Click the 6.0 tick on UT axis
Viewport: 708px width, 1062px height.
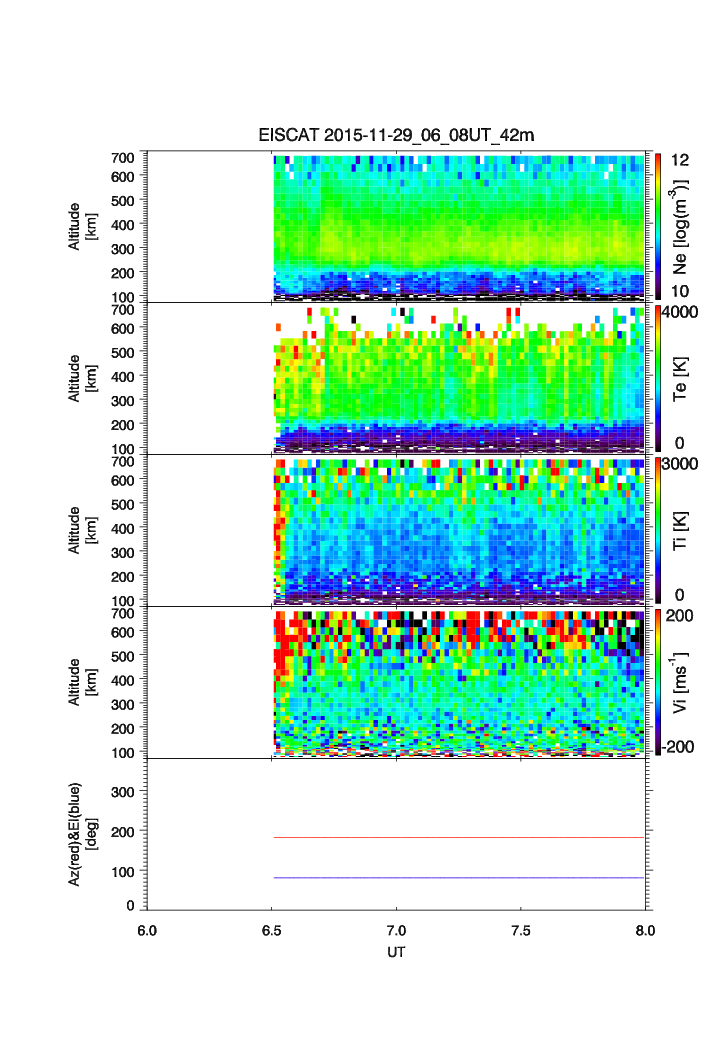pyautogui.click(x=147, y=929)
